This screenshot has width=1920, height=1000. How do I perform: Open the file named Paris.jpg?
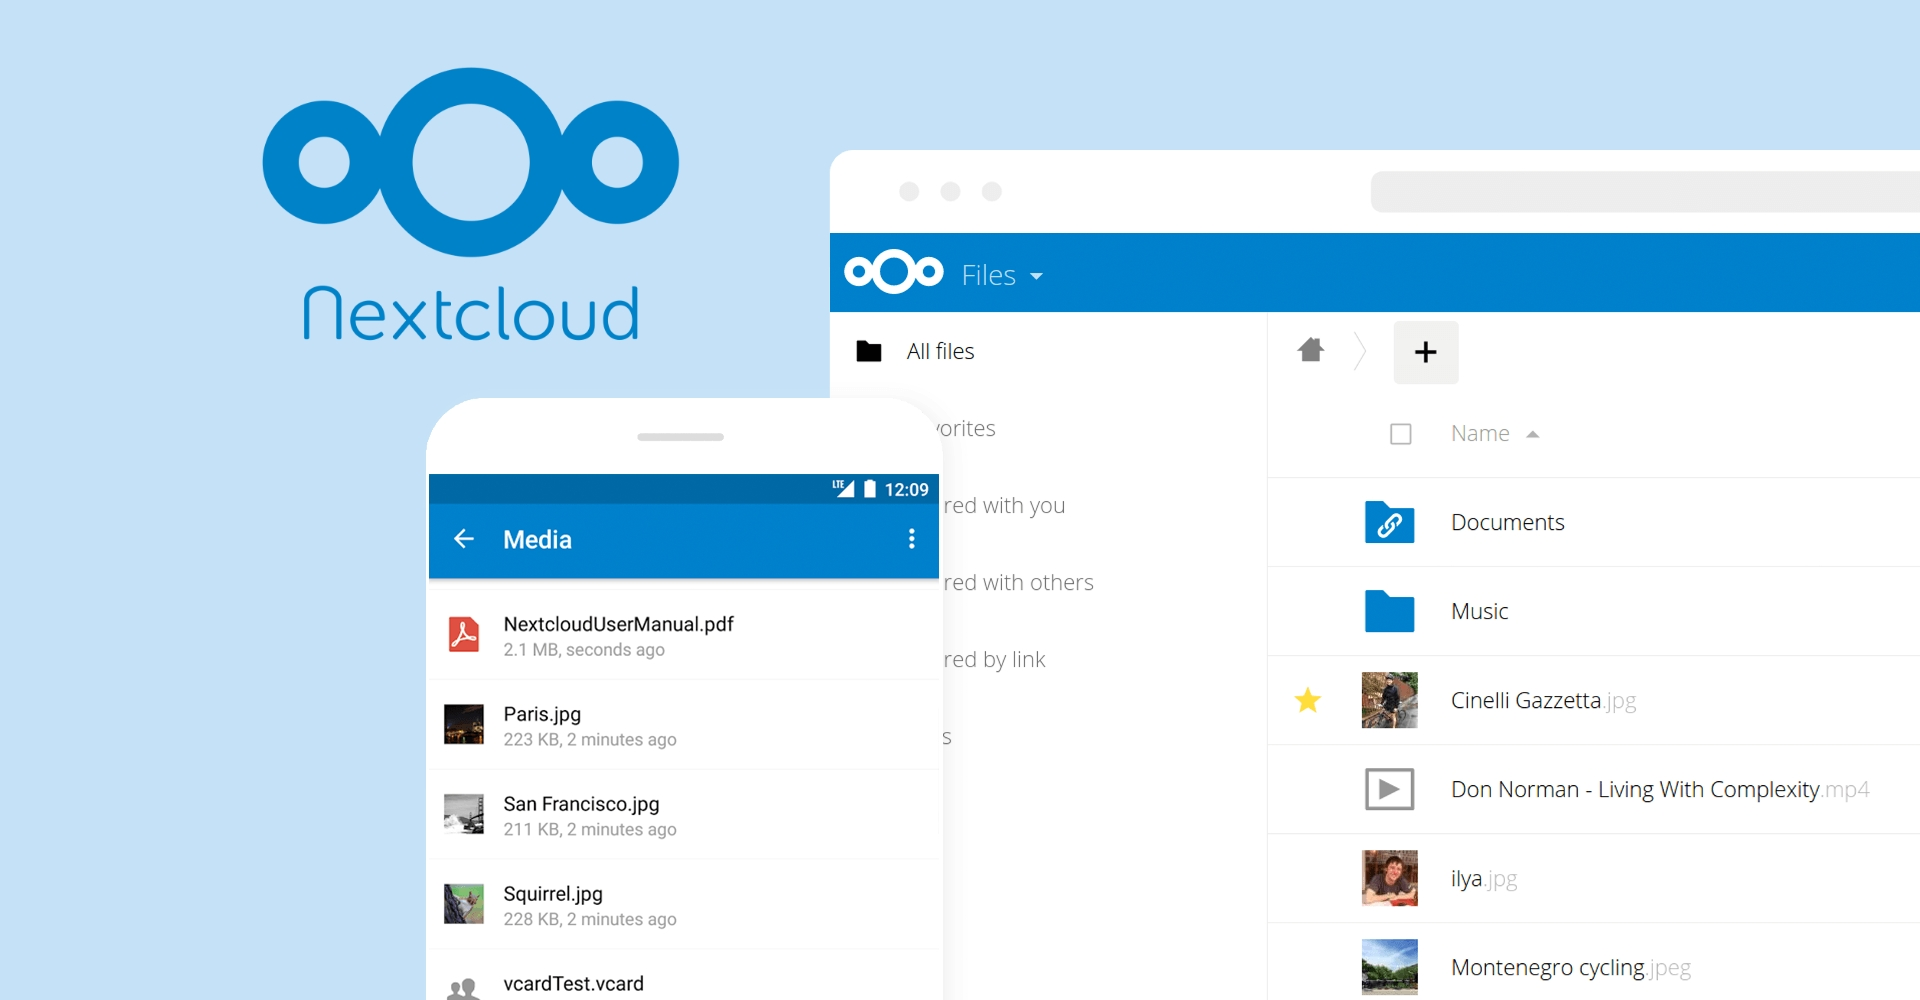[542, 714]
